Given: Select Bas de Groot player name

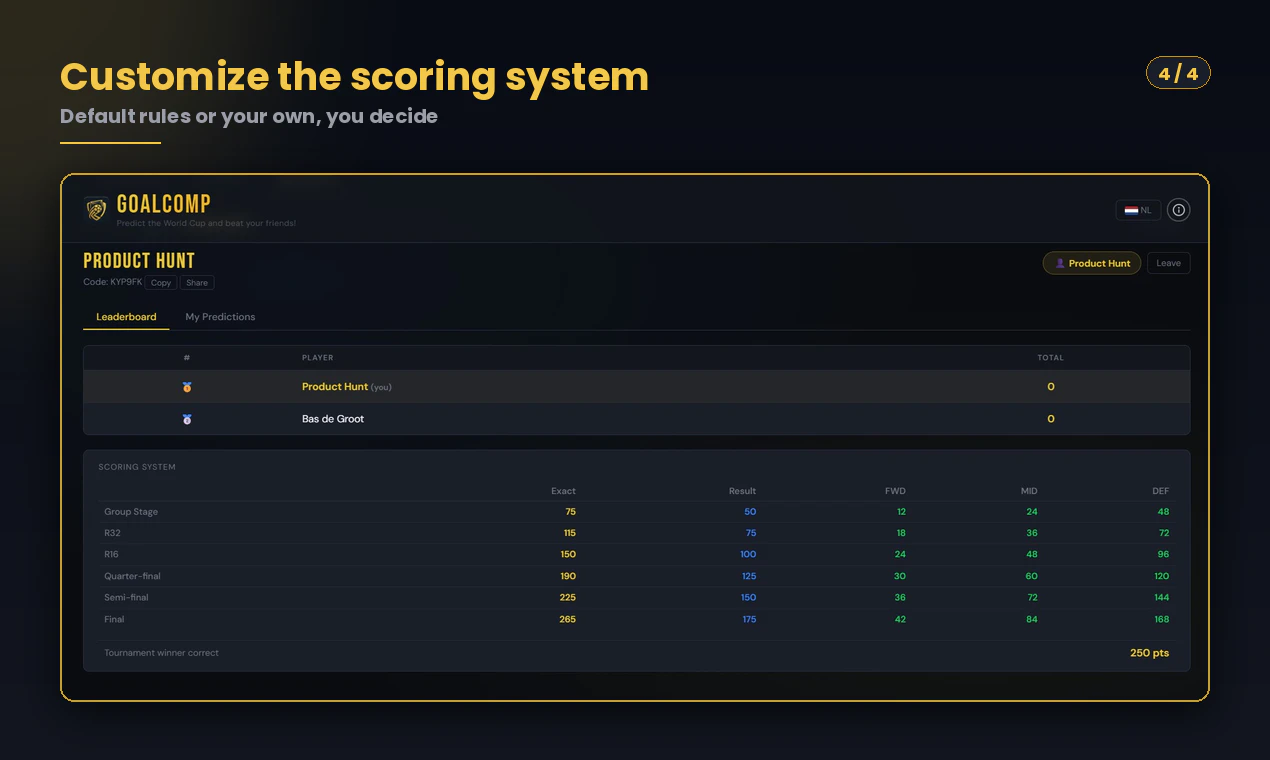Looking at the screenshot, I should point(333,419).
